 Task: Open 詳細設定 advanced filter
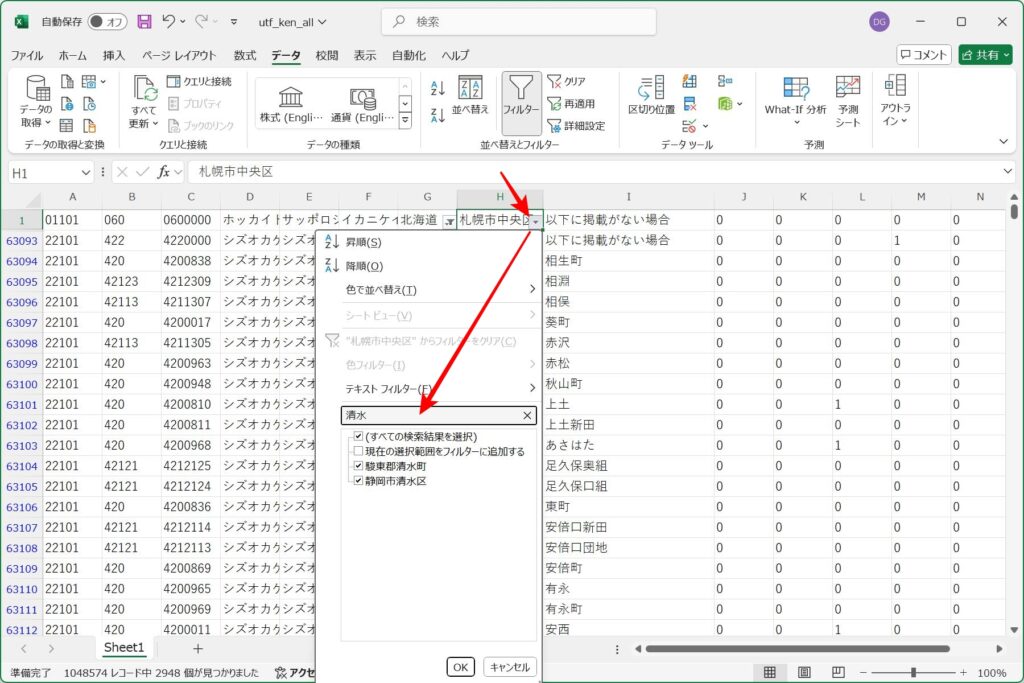(576, 125)
